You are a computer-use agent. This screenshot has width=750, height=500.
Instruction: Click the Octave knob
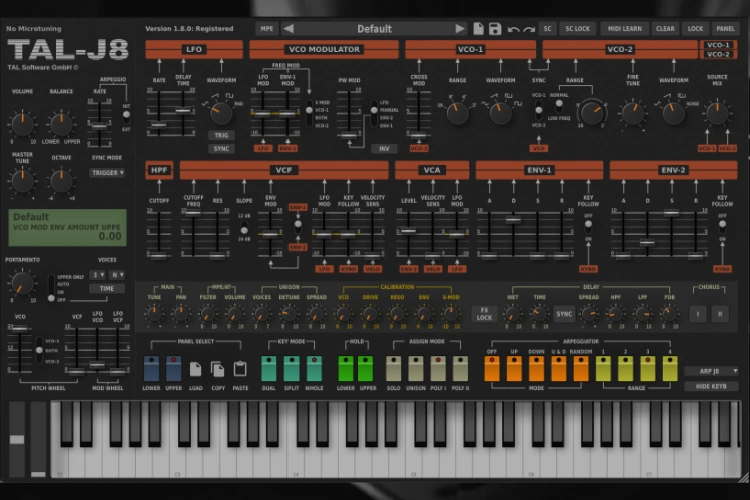(x=61, y=181)
